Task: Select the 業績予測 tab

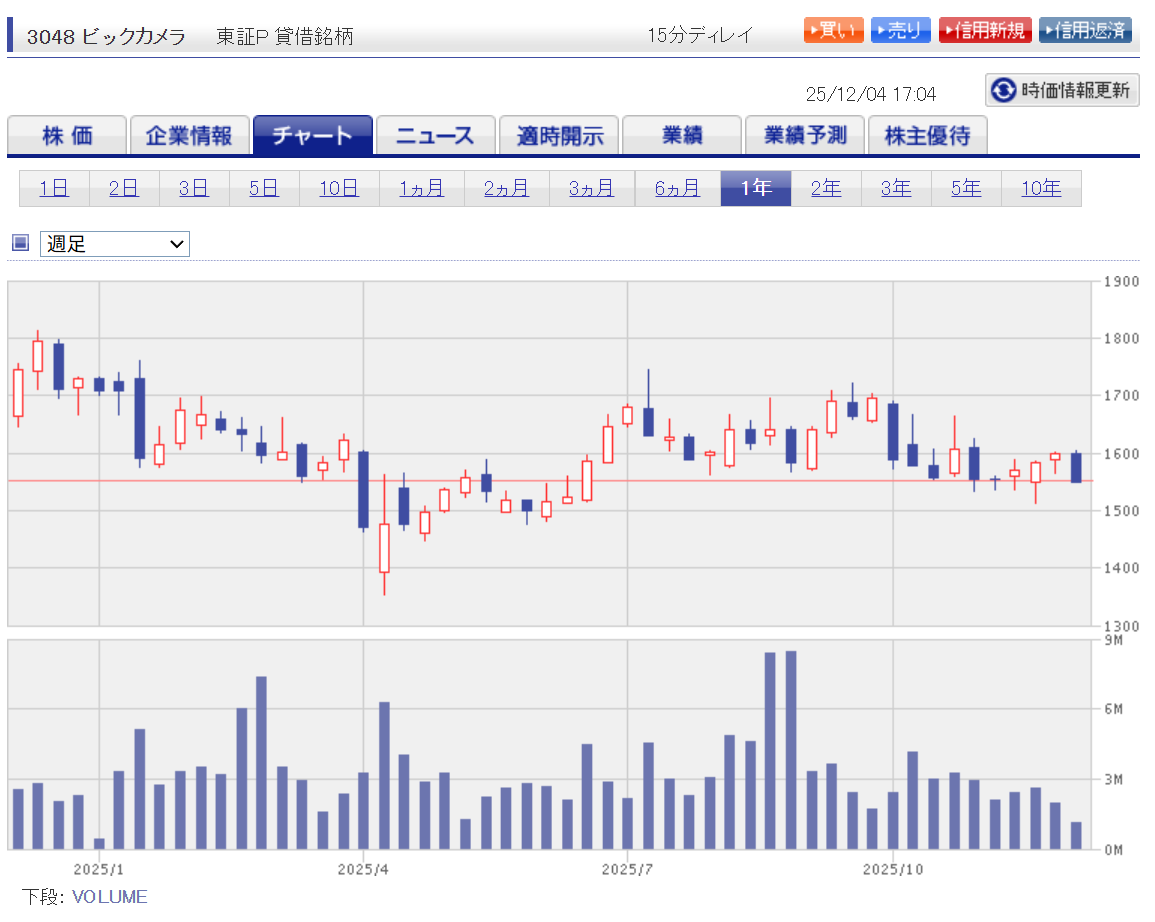Action: click(805, 136)
